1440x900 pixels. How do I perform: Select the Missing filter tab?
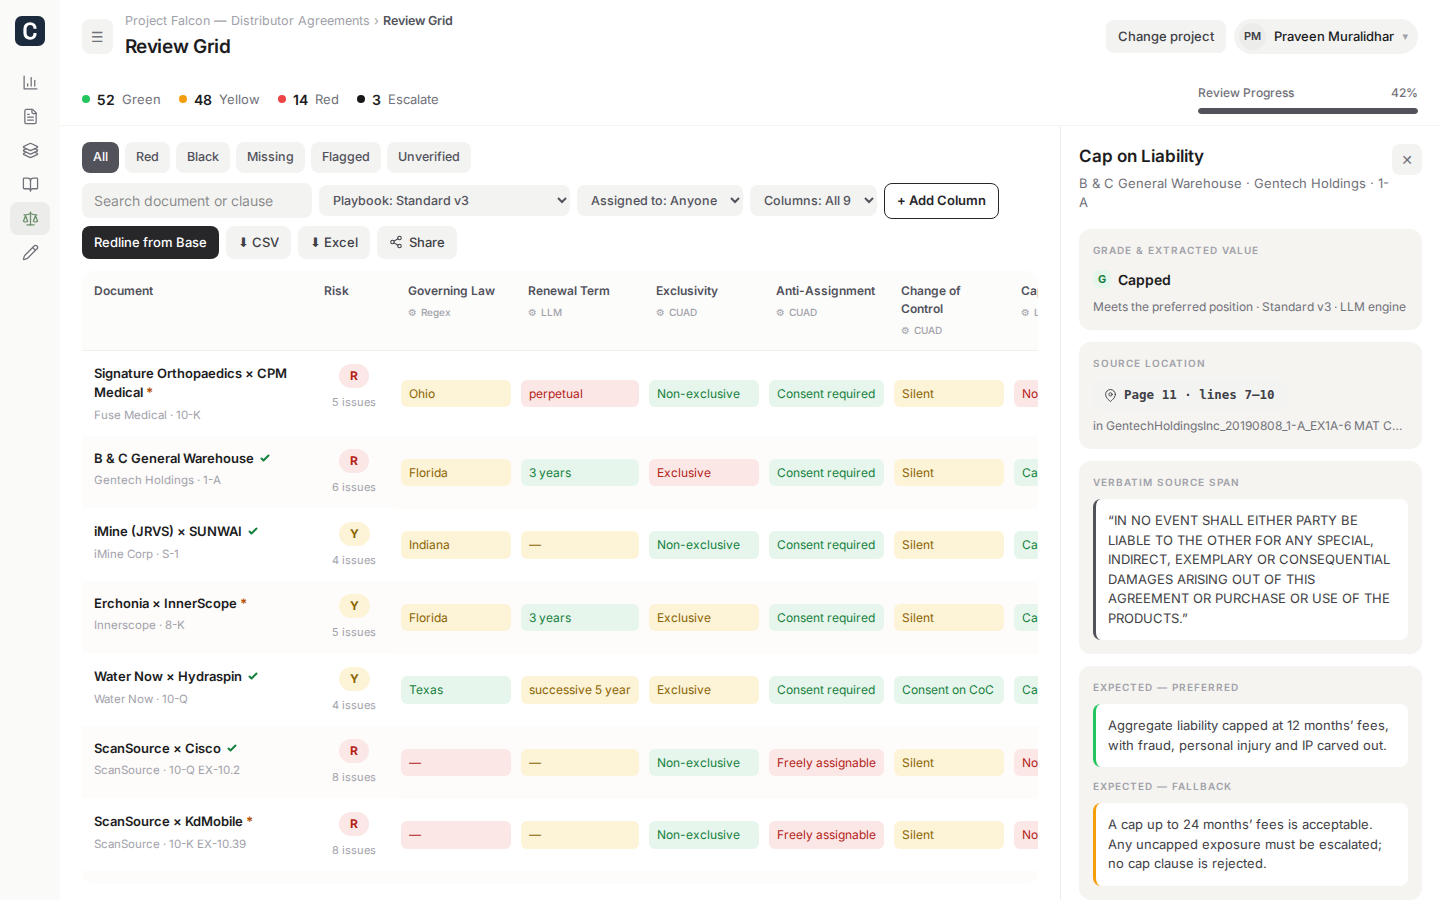click(270, 157)
